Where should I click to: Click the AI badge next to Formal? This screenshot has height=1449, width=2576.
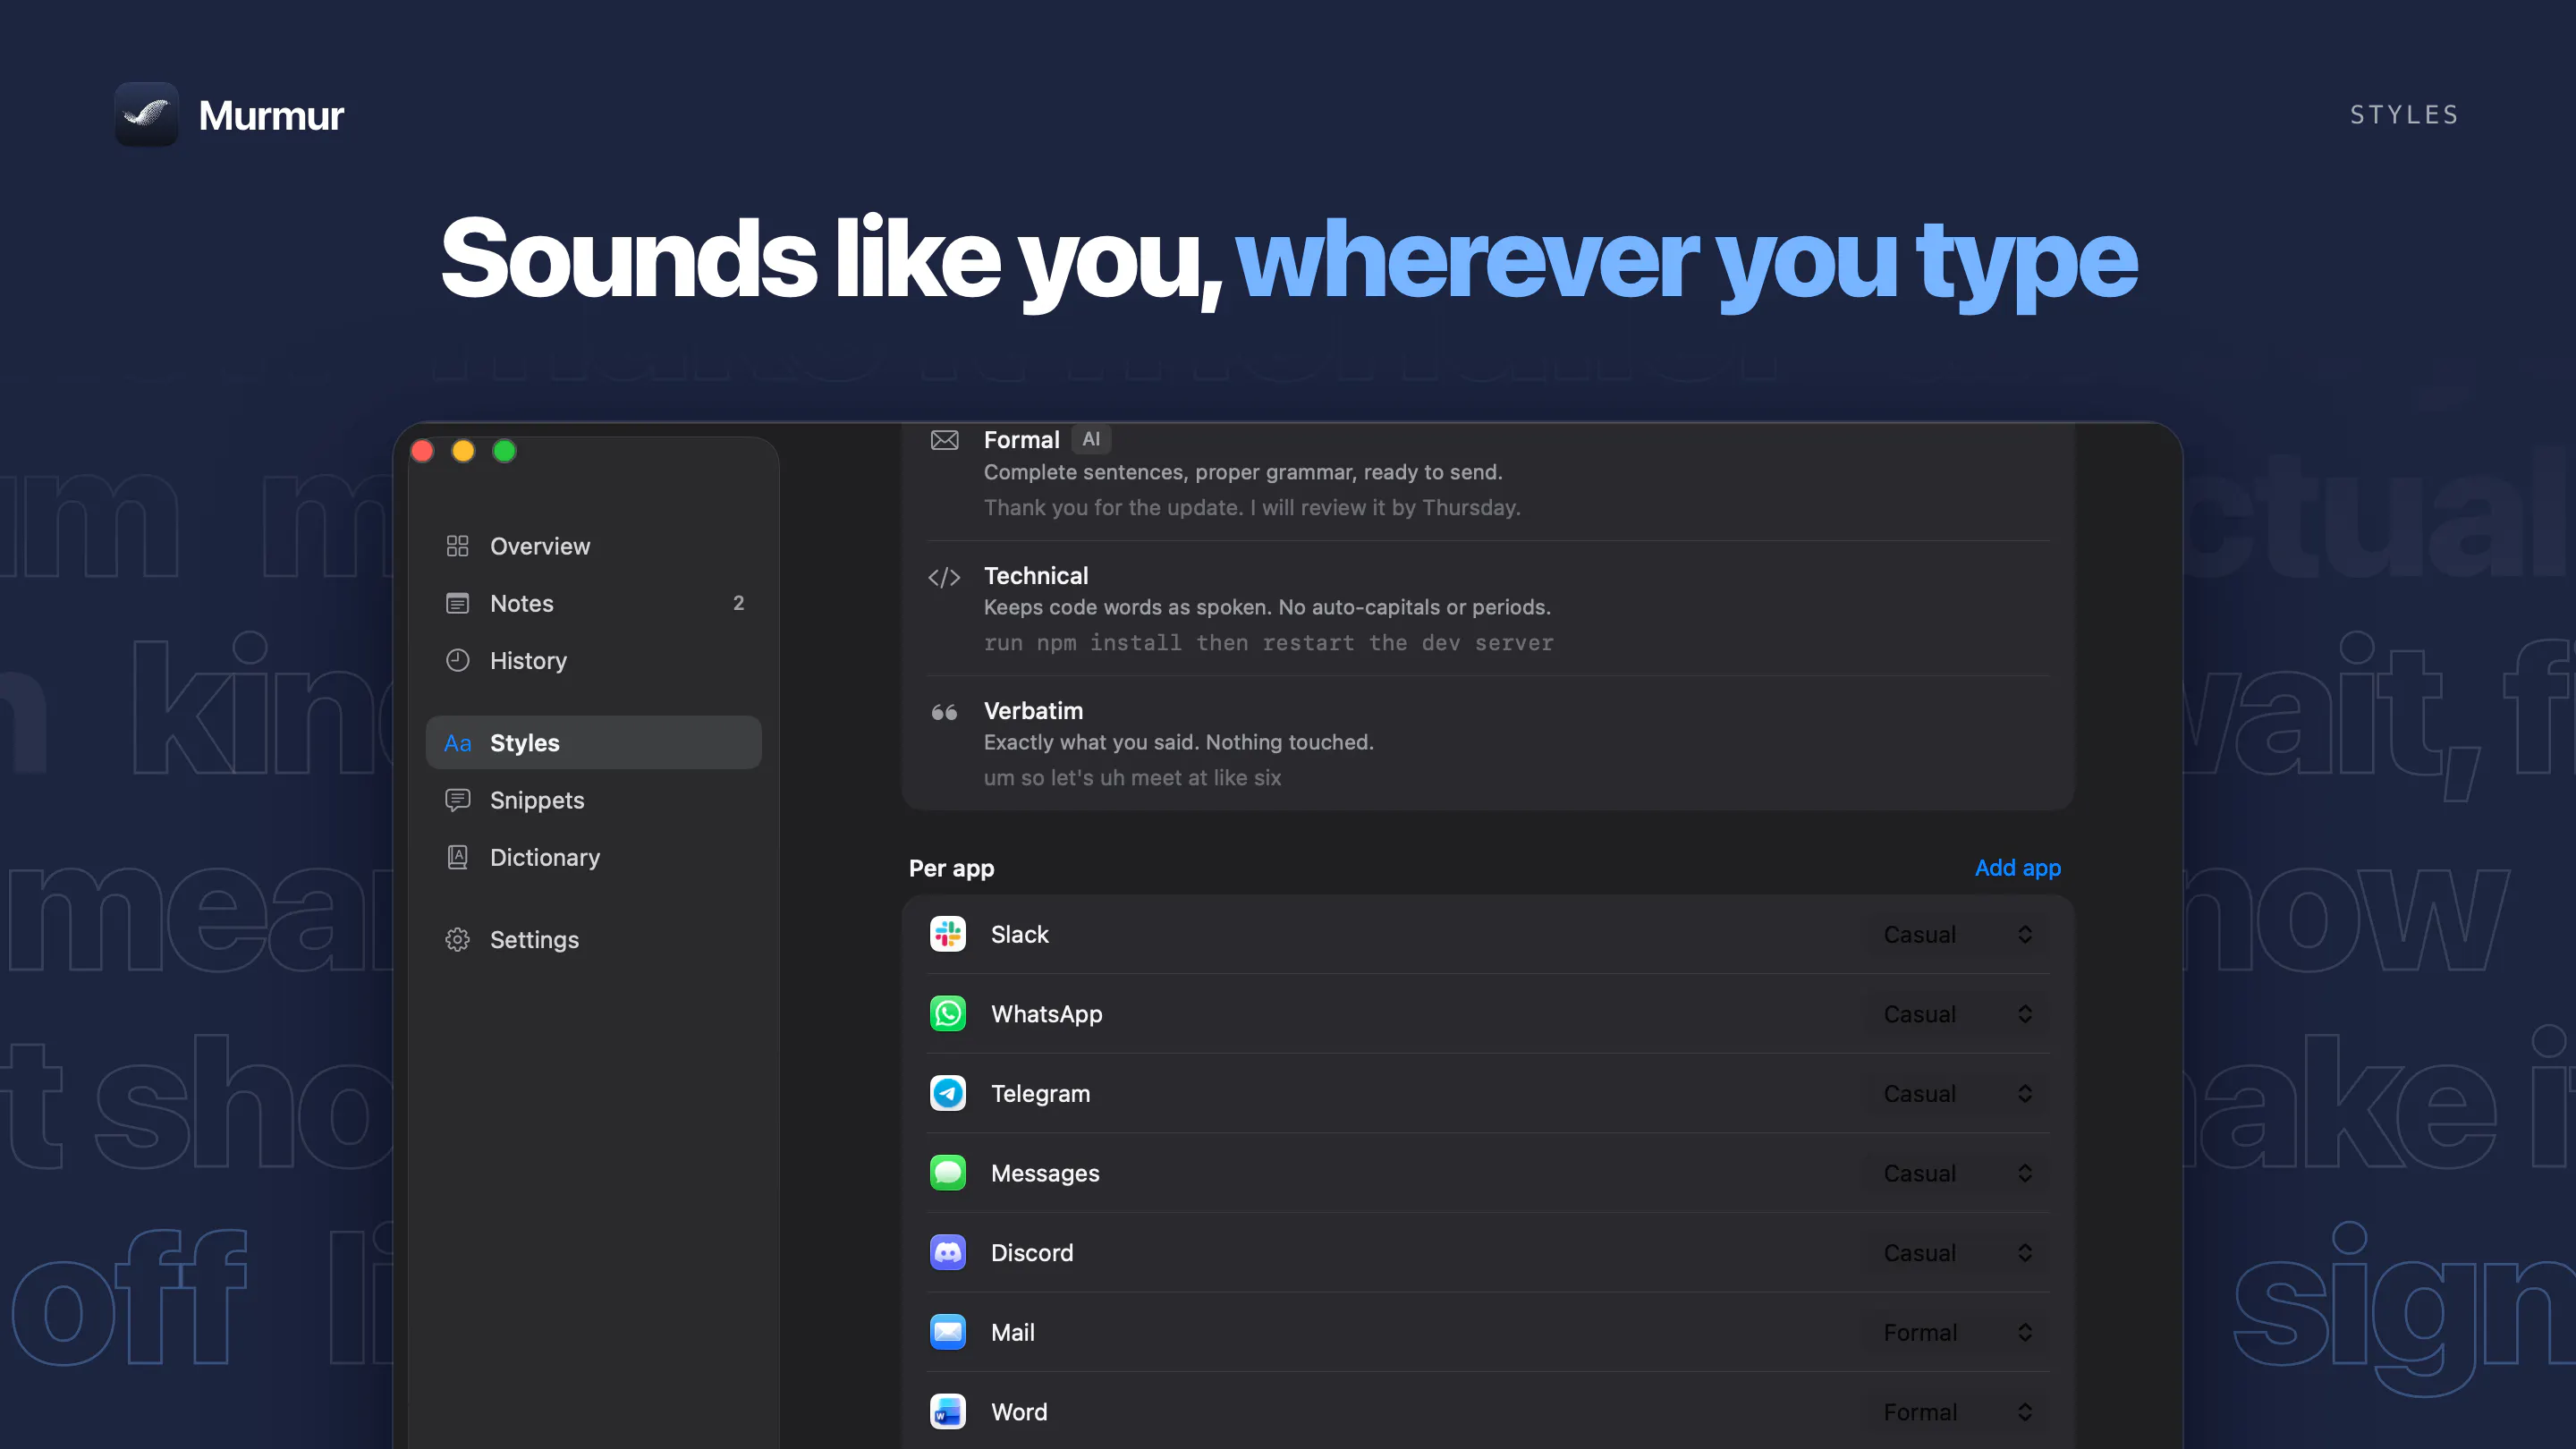pos(1091,439)
